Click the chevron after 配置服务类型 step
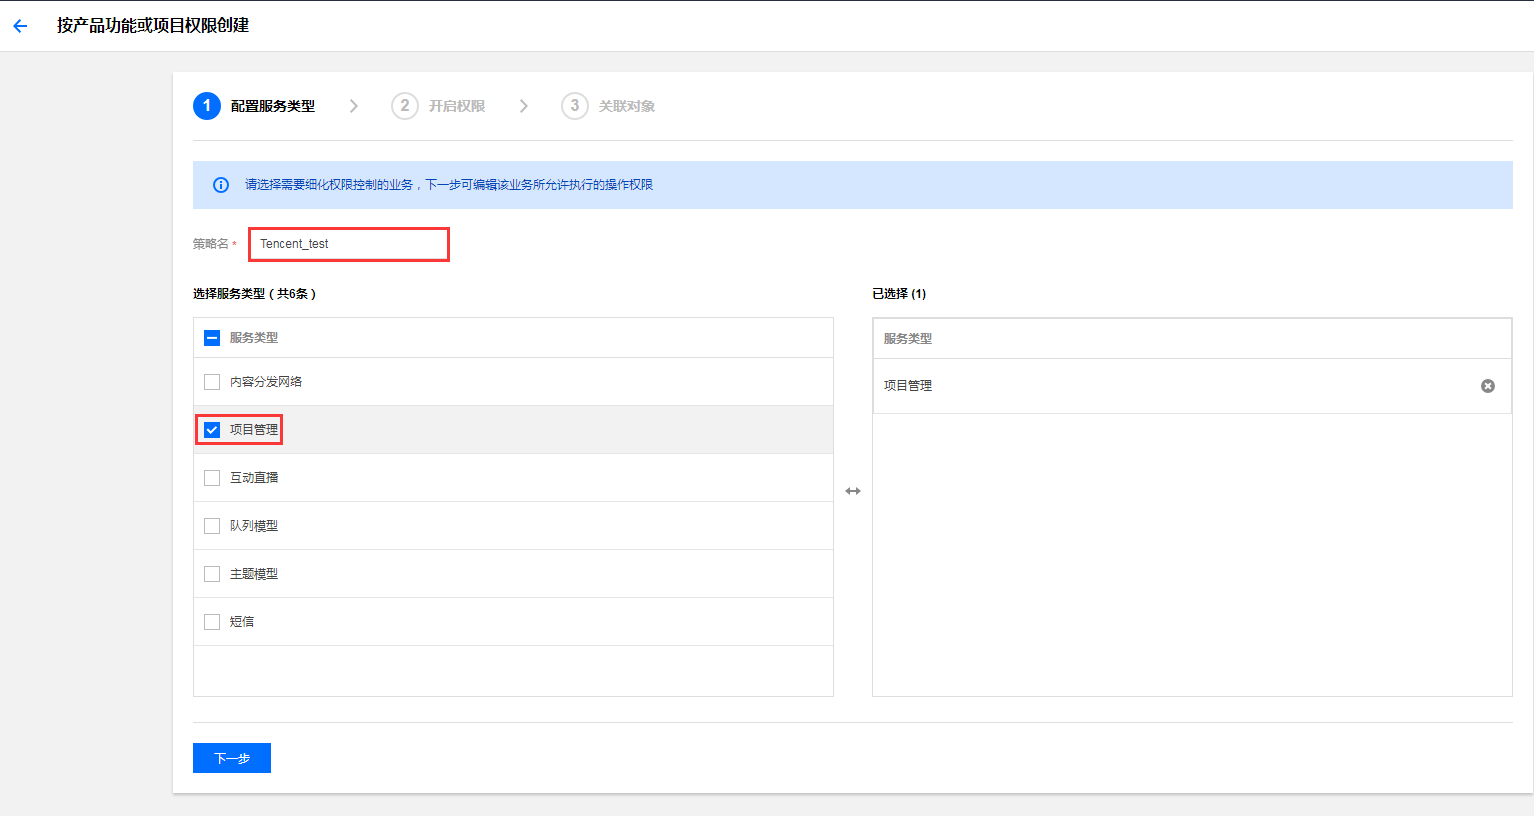The image size is (1534, 816). coord(354,106)
